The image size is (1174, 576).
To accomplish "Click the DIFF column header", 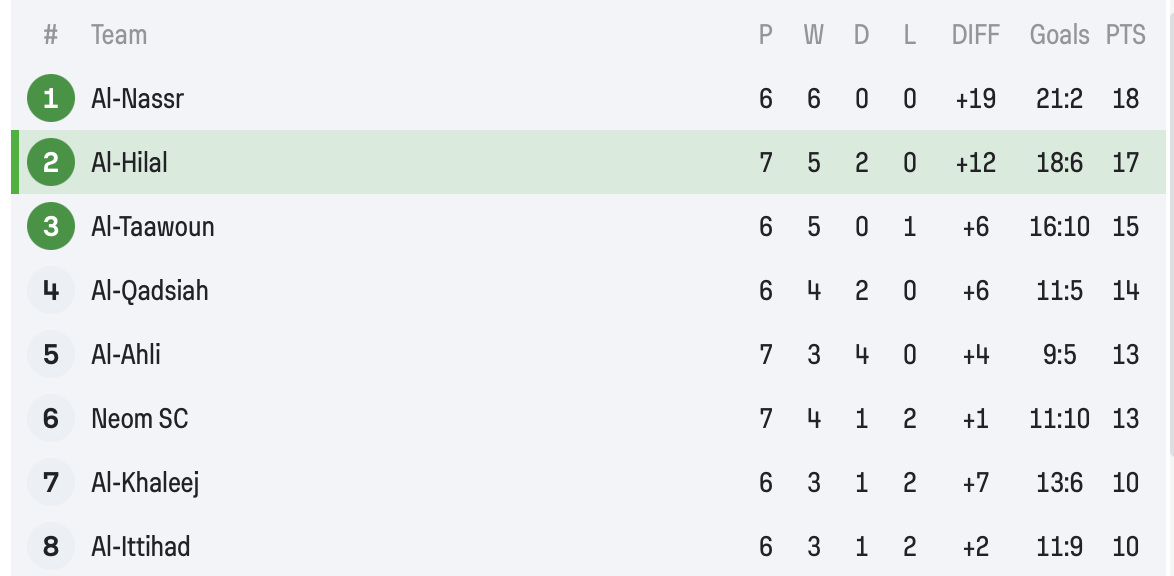I will click(975, 35).
